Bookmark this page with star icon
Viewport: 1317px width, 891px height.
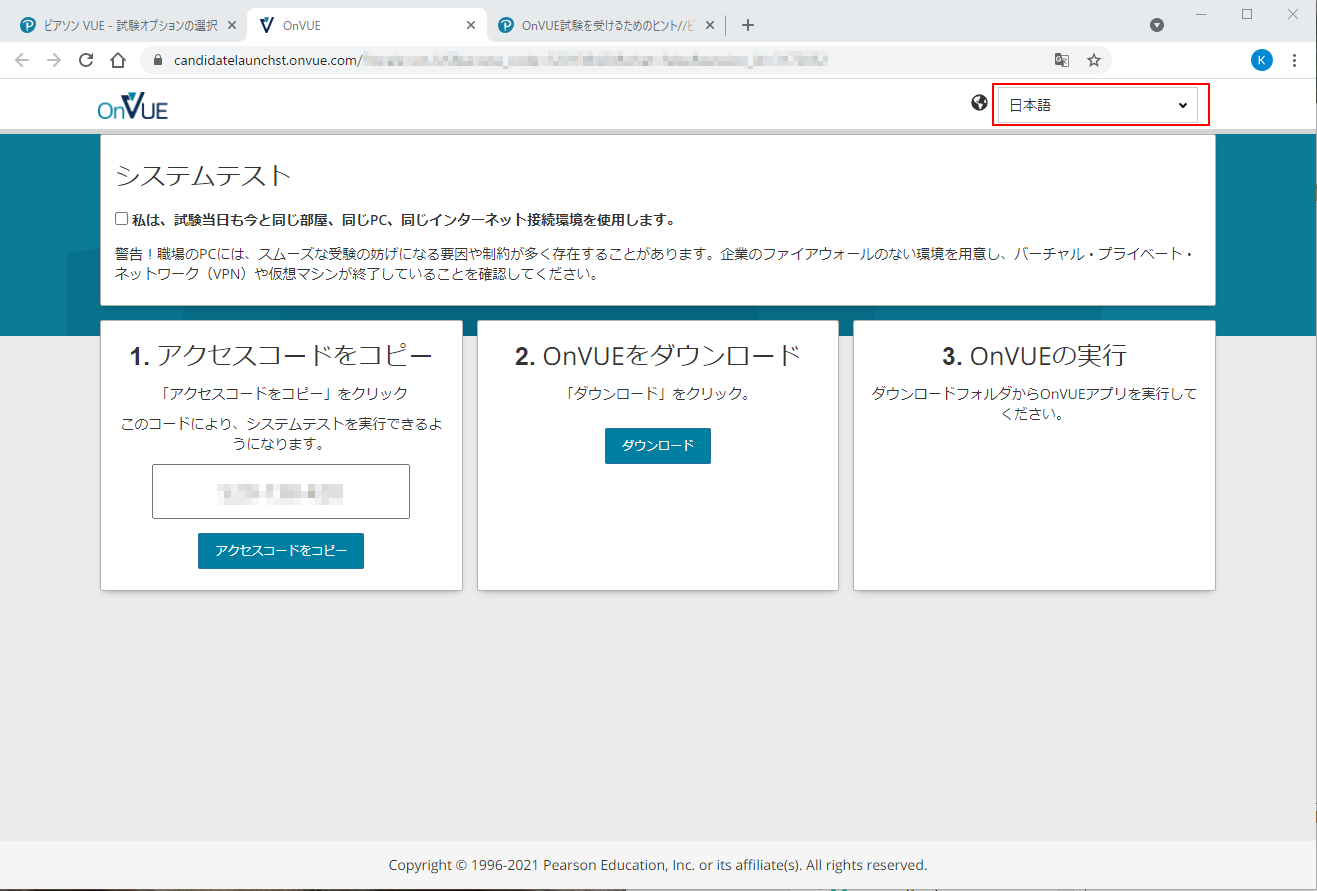pyautogui.click(x=1094, y=60)
